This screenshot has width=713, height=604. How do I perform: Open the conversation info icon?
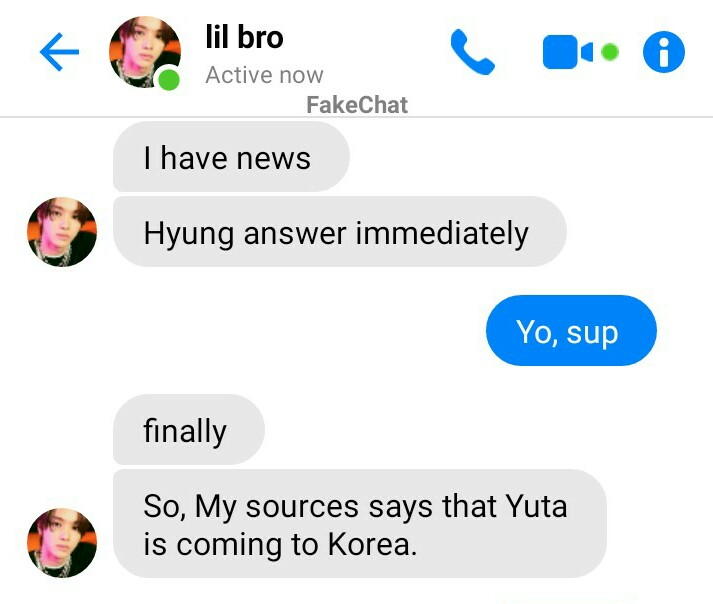pos(663,52)
